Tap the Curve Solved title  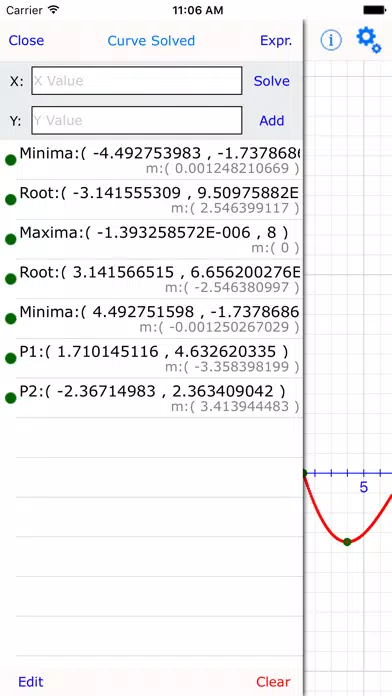151,41
